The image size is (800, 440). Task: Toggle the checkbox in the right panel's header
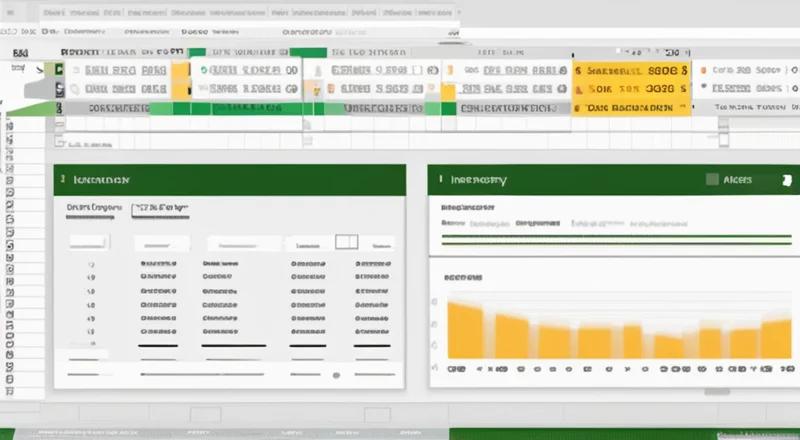pos(712,180)
